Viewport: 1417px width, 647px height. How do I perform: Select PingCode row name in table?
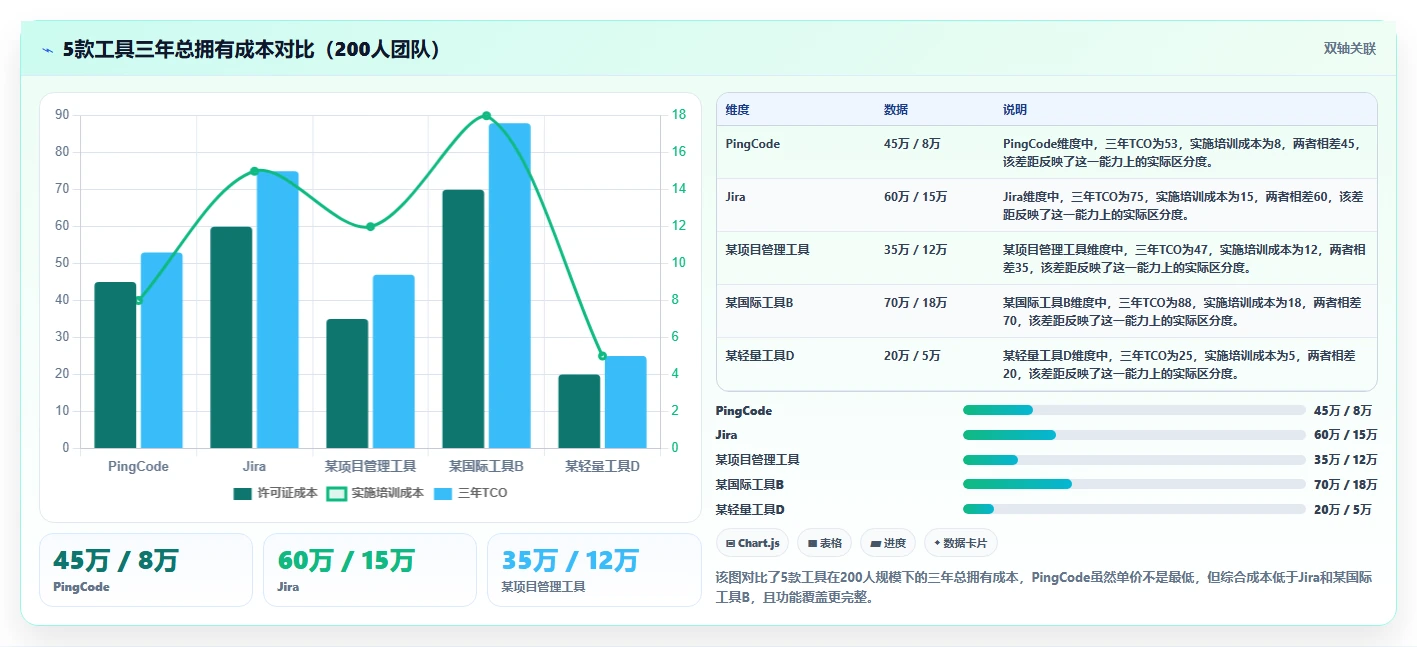click(x=753, y=144)
